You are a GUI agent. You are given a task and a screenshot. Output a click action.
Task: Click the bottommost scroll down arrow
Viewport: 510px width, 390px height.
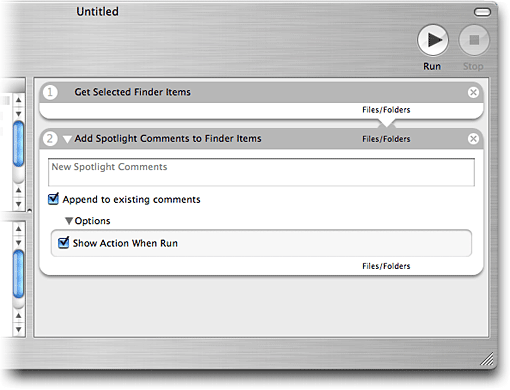coord(19,330)
